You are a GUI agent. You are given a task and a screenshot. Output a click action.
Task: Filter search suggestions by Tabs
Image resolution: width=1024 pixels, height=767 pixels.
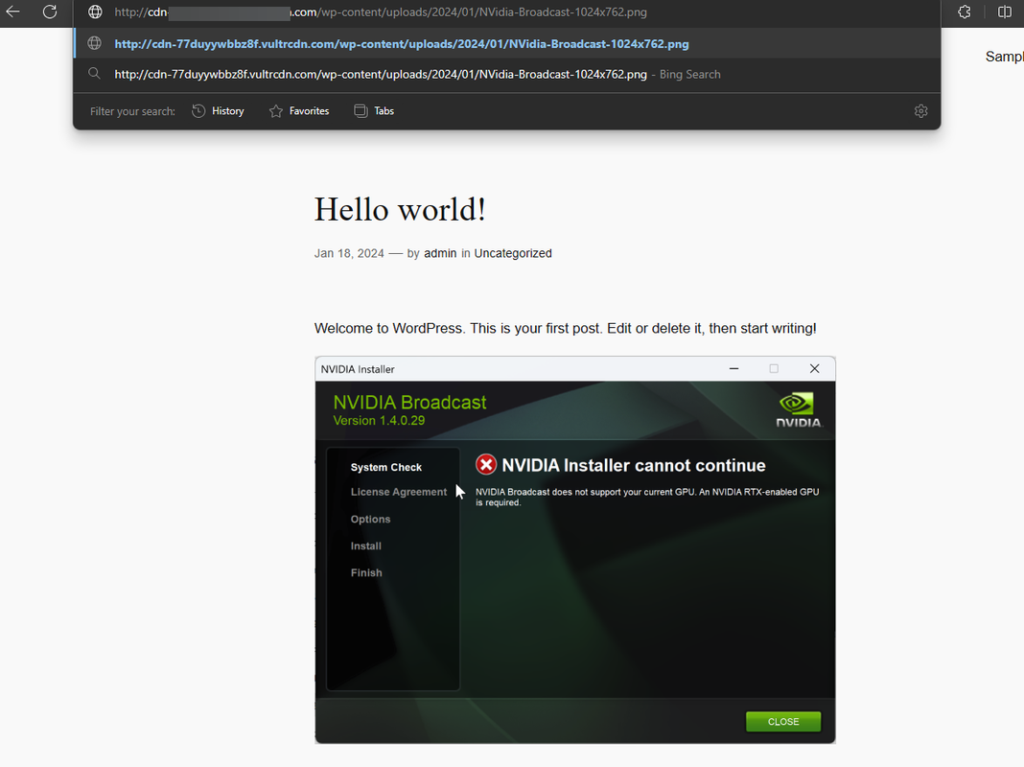point(374,111)
